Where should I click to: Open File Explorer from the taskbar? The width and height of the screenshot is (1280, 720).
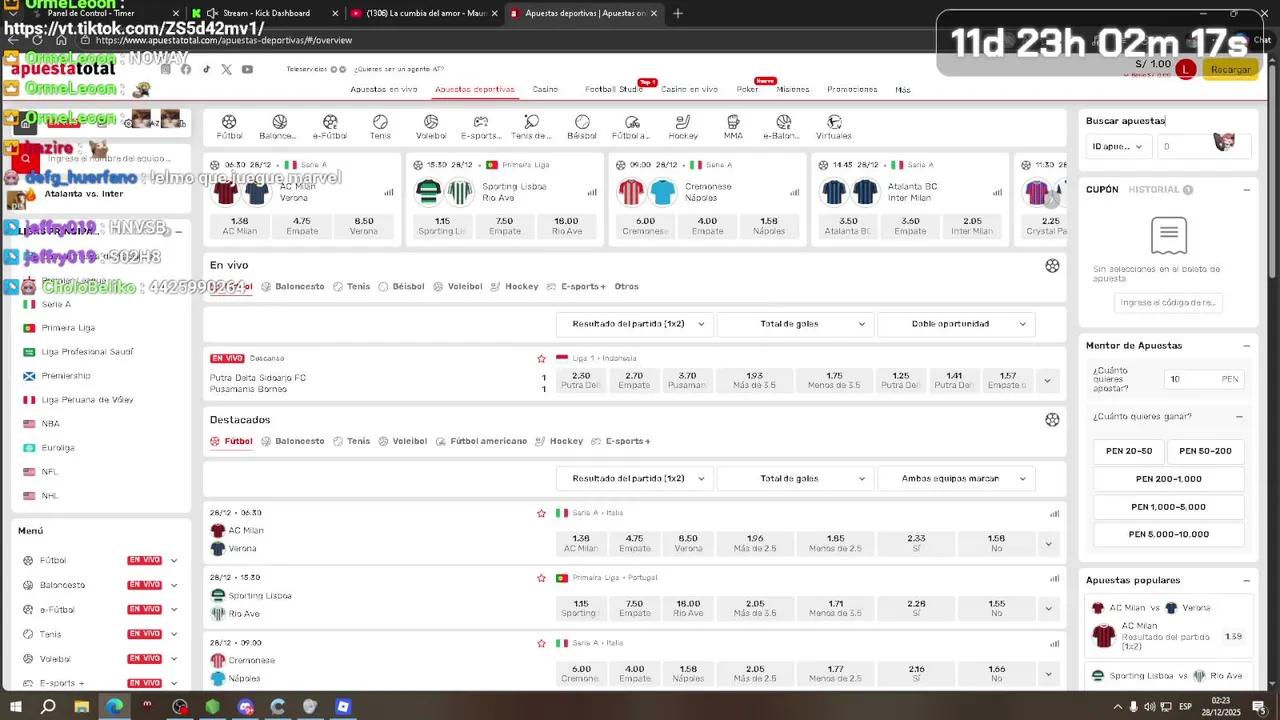click(81, 706)
